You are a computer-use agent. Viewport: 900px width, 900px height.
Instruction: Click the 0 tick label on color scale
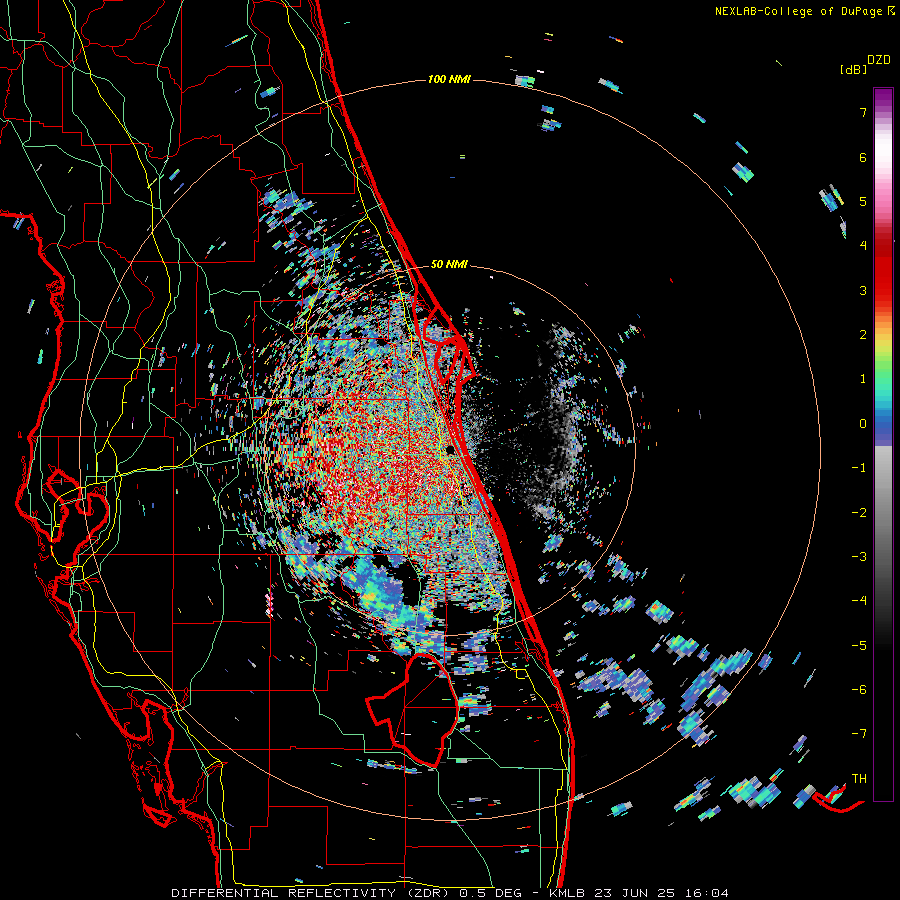pos(863,424)
